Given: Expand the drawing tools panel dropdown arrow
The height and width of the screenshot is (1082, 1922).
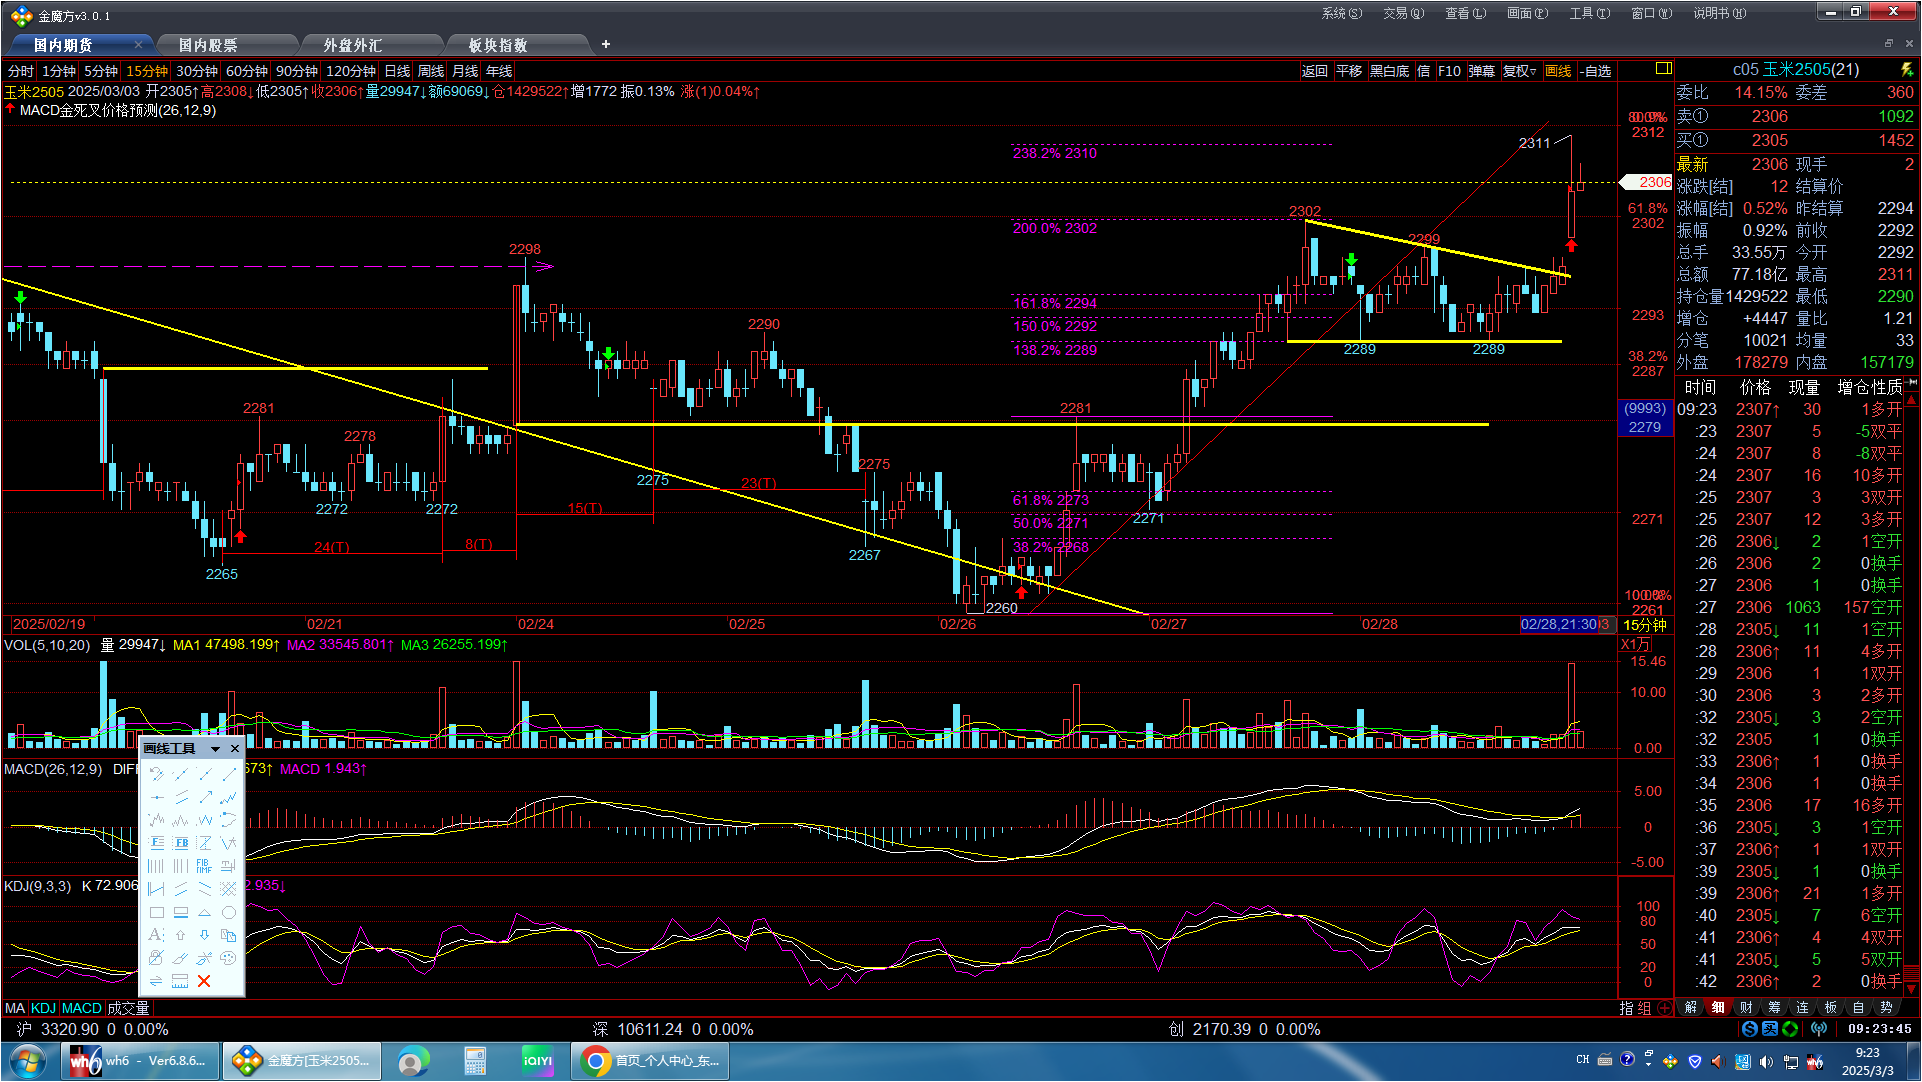Looking at the screenshot, I should (215, 749).
